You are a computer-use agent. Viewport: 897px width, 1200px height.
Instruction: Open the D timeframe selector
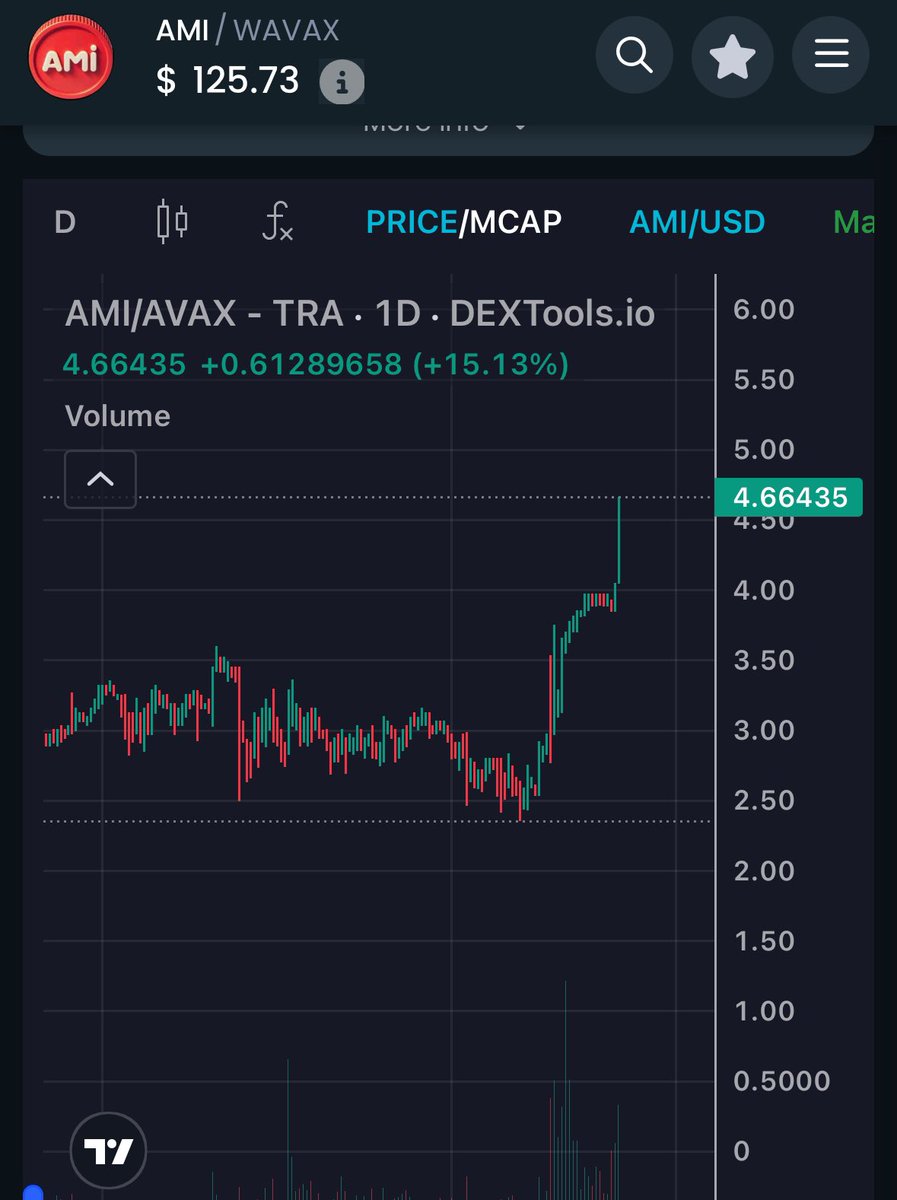point(64,222)
